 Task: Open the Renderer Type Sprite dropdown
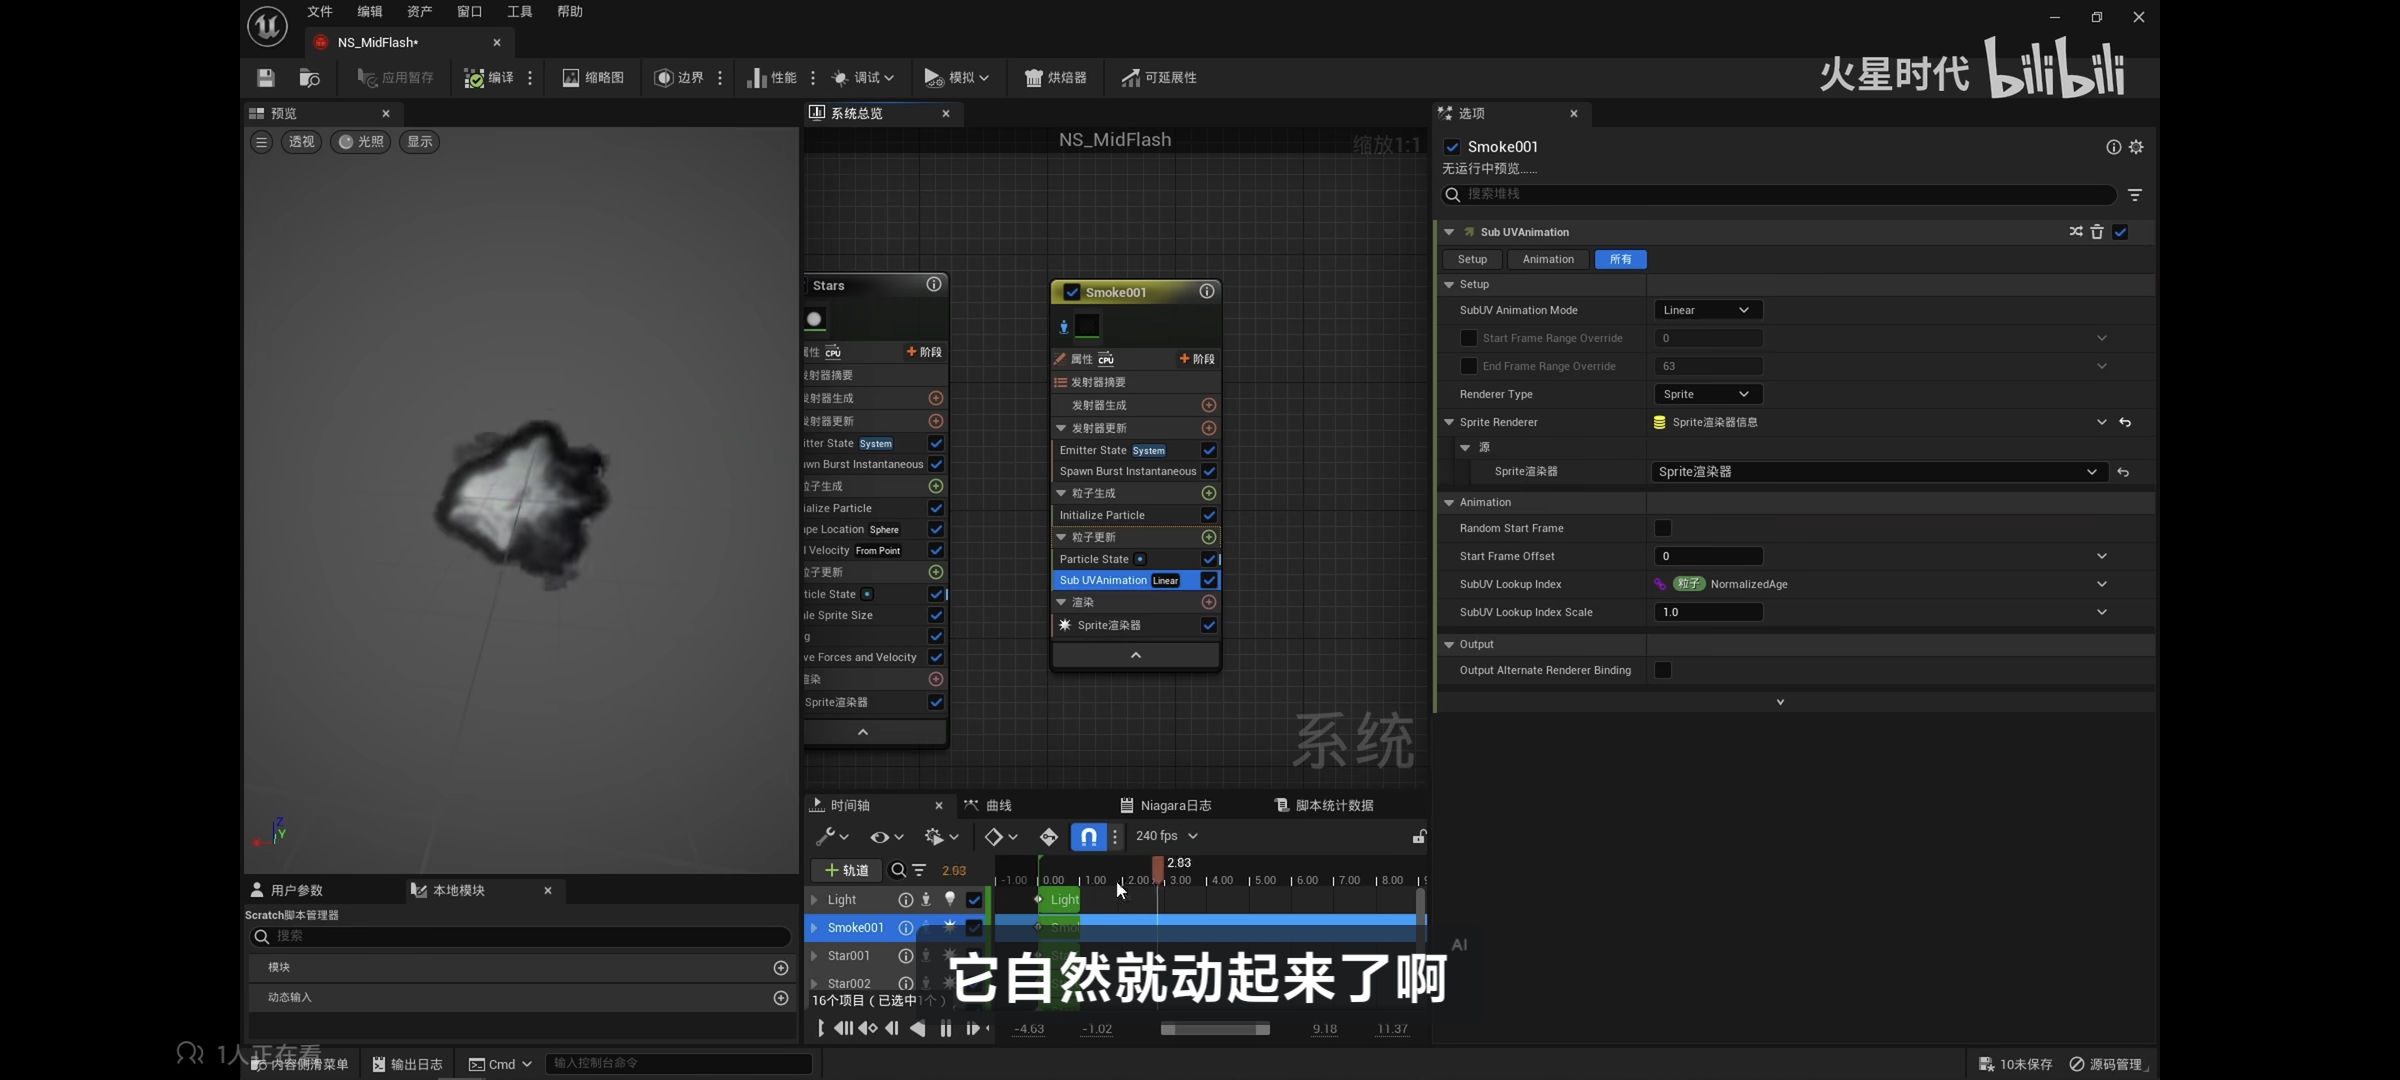point(1706,394)
